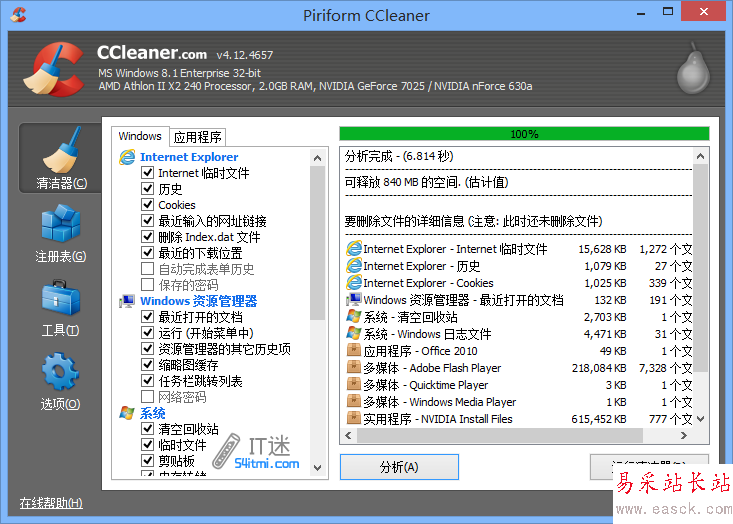
Task: Toggle 删除 Index.dat 文件 checkbox
Action: pyautogui.click(x=148, y=237)
